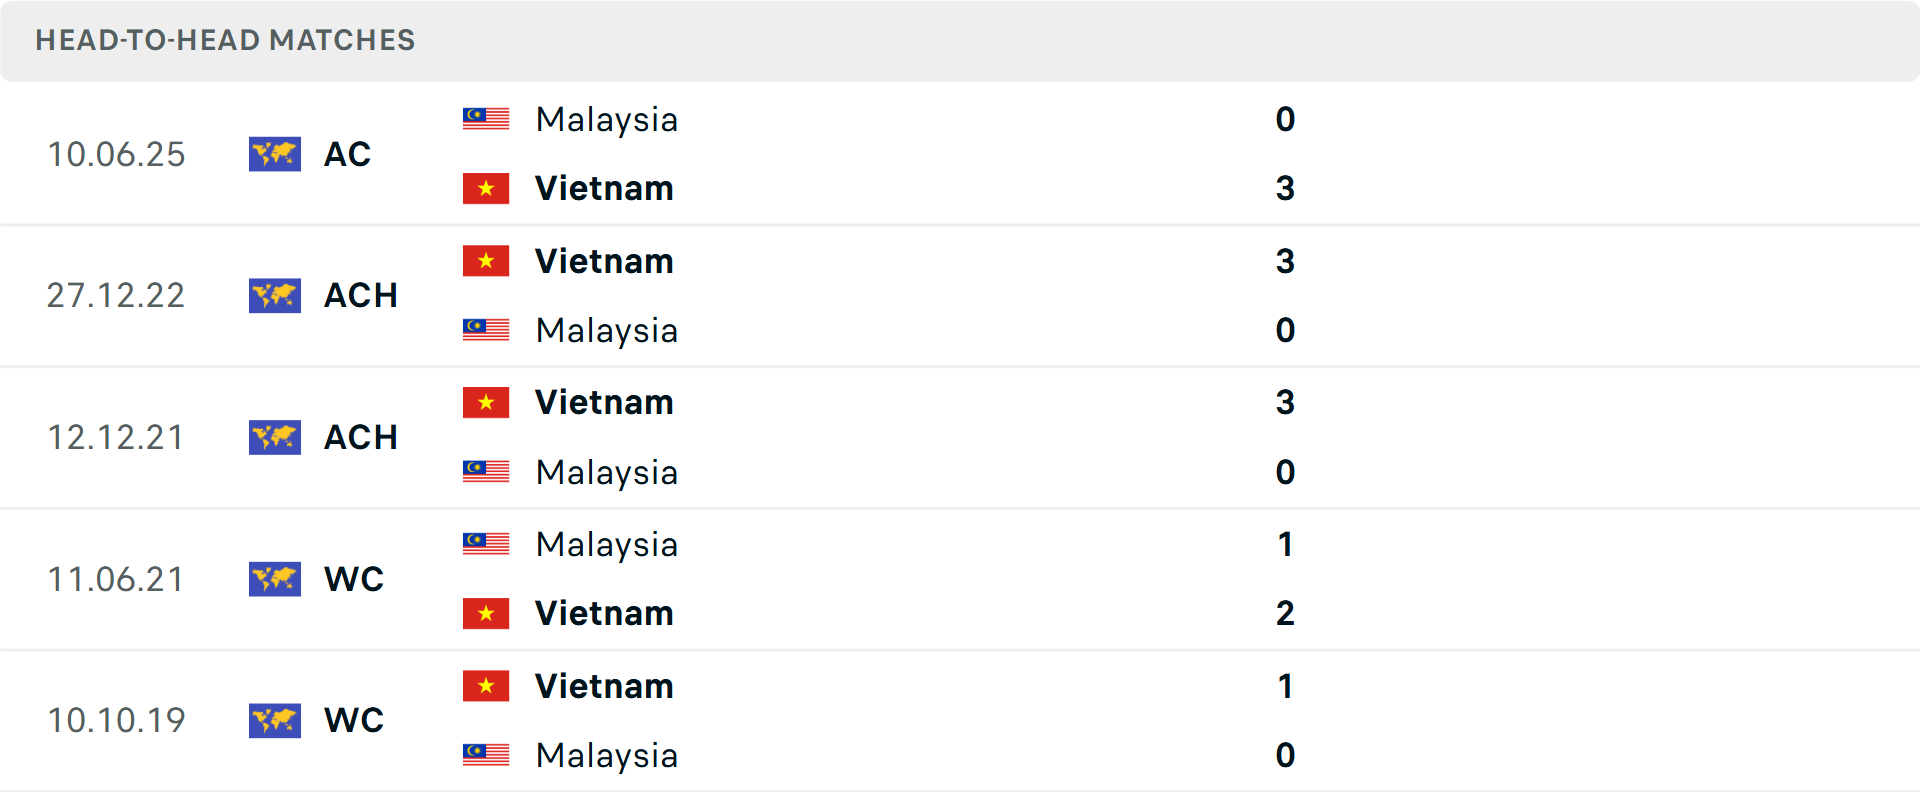Open the Malaysia team page from the top row
This screenshot has height=792, width=1920.
coord(606,120)
